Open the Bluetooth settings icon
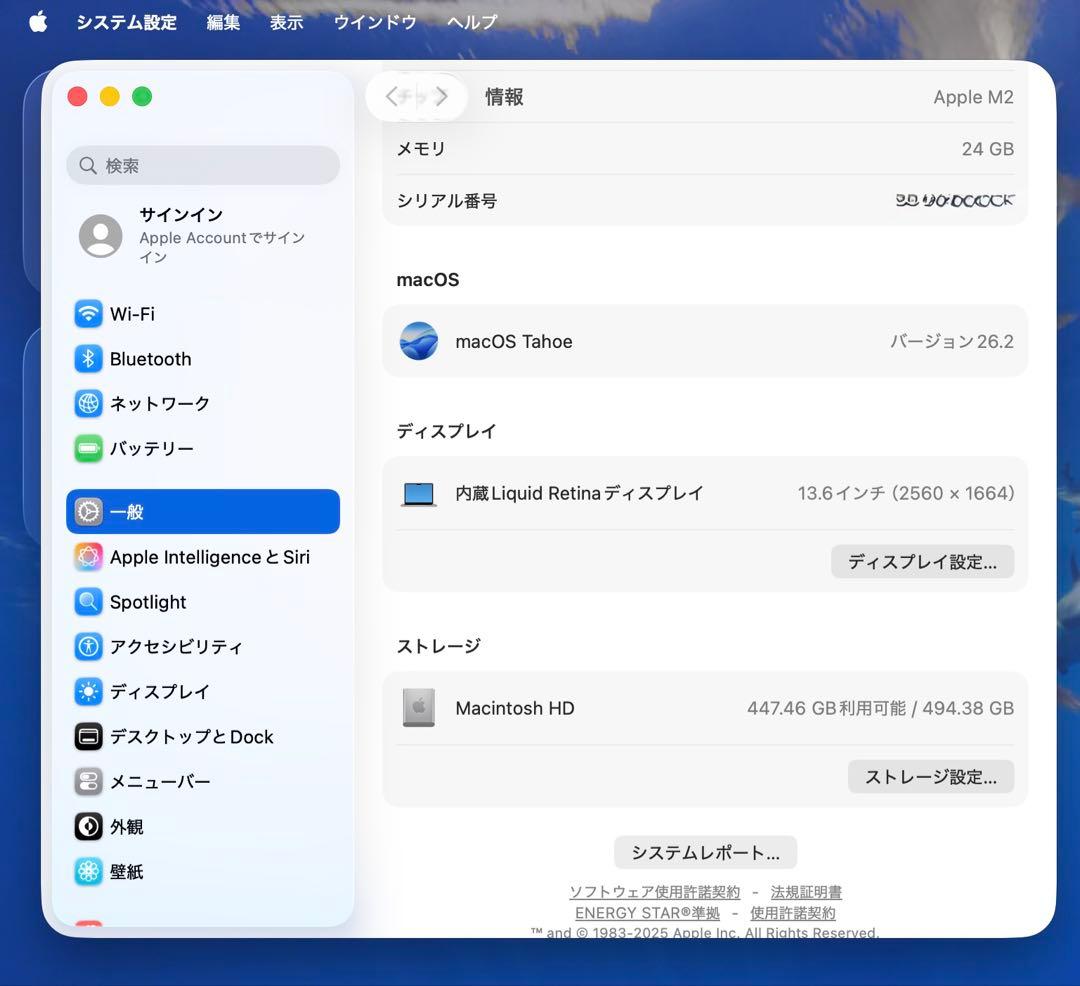 click(88, 359)
